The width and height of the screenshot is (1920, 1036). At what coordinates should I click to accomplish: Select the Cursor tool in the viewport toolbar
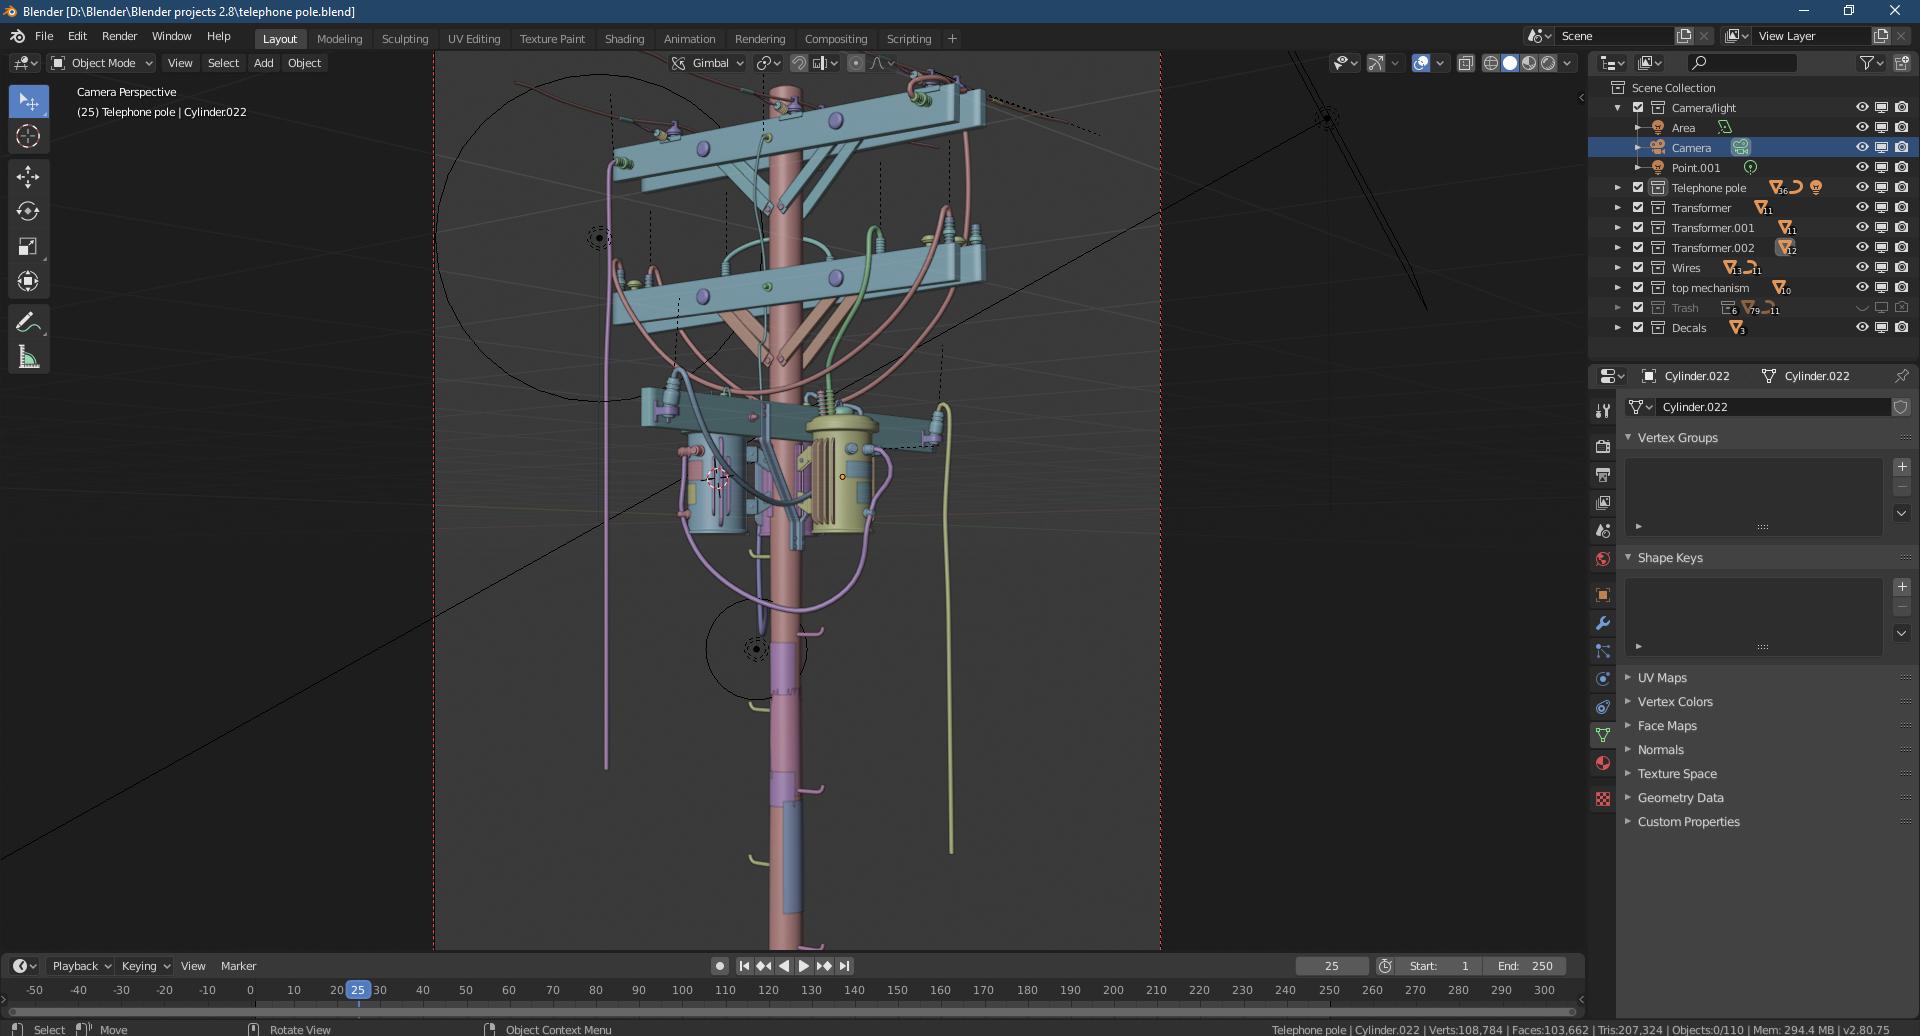28,137
